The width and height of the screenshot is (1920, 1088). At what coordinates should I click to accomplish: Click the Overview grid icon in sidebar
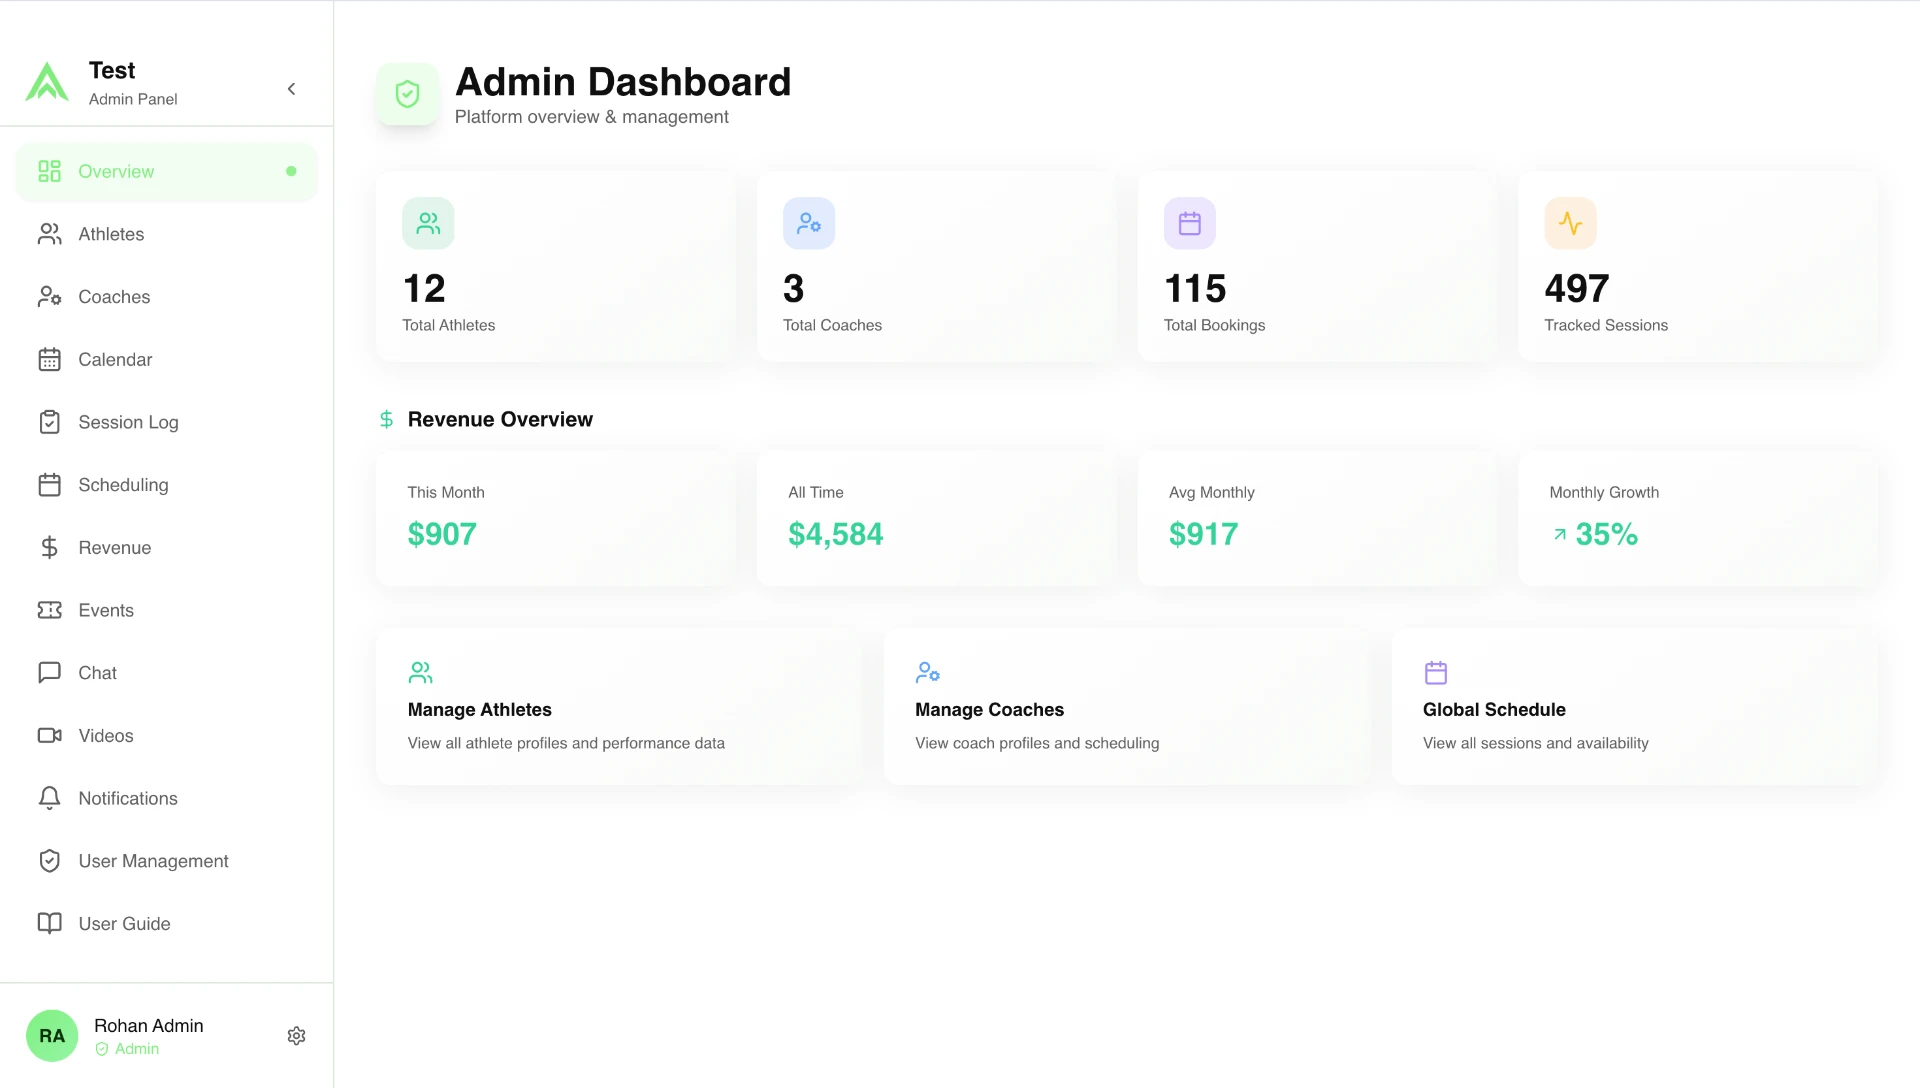(x=49, y=171)
